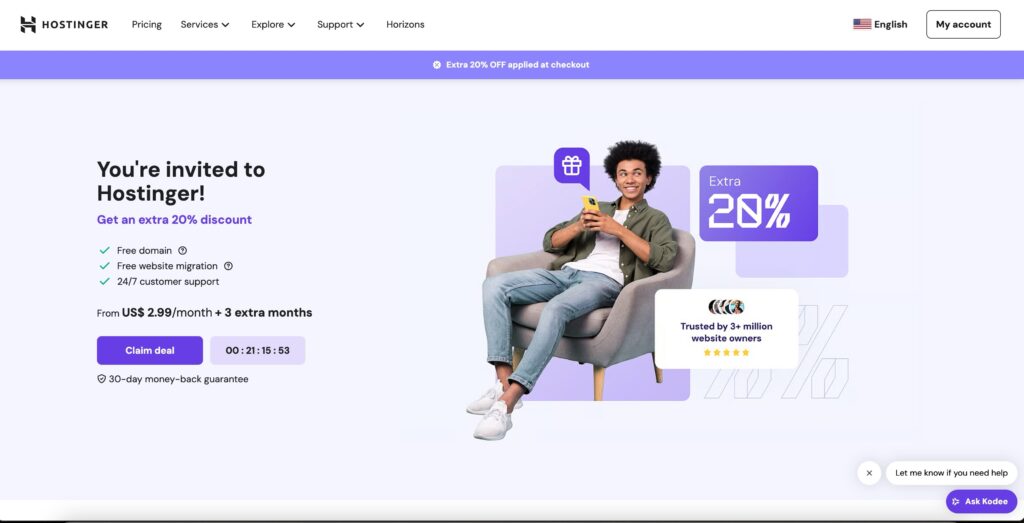This screenshot has height=523, width=1024.
Task: Expand the Support dropdown menu
Action: (340, 25)
